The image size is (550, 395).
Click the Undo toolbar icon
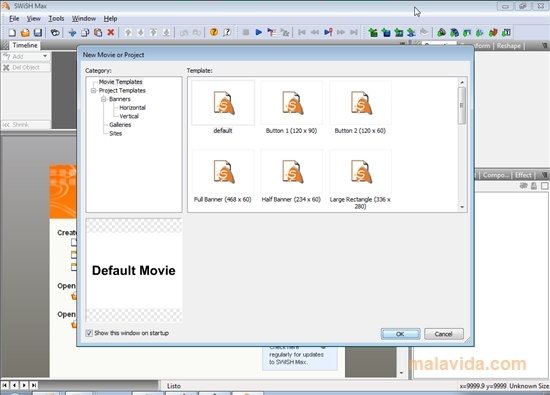click(x=183, y=33)
